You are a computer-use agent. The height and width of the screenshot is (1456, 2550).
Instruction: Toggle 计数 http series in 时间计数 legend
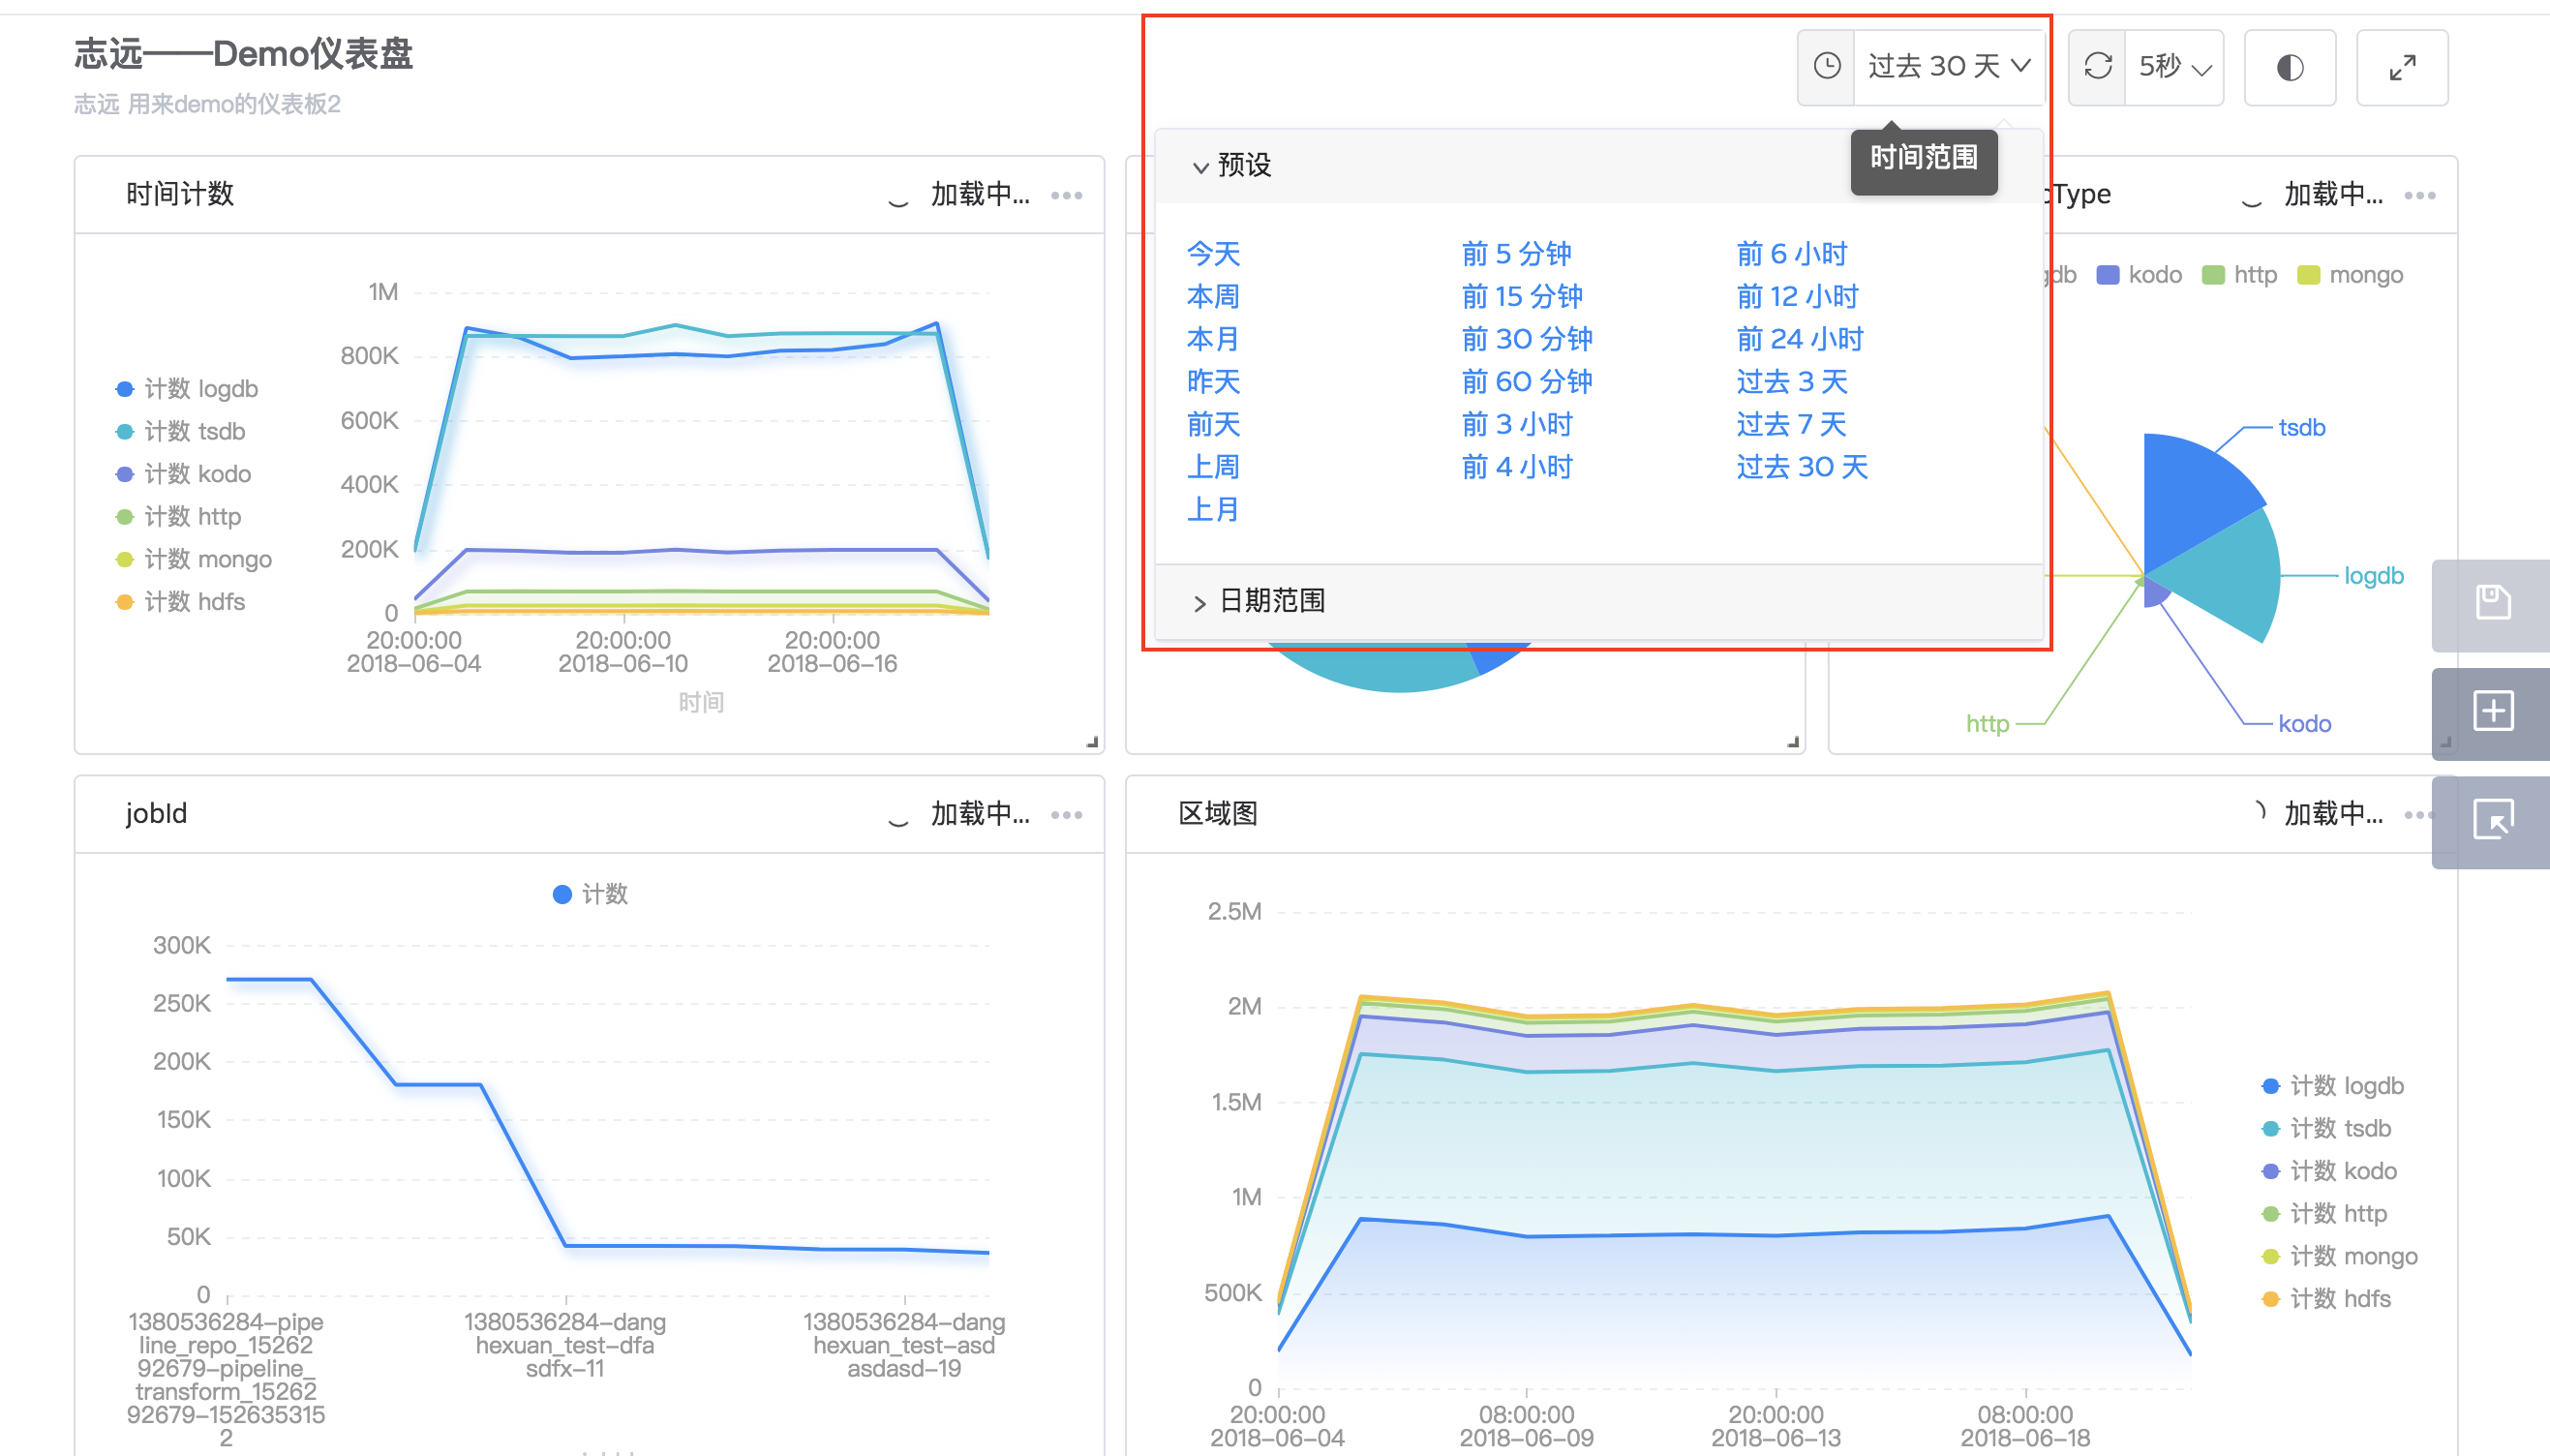coord(179,517)
